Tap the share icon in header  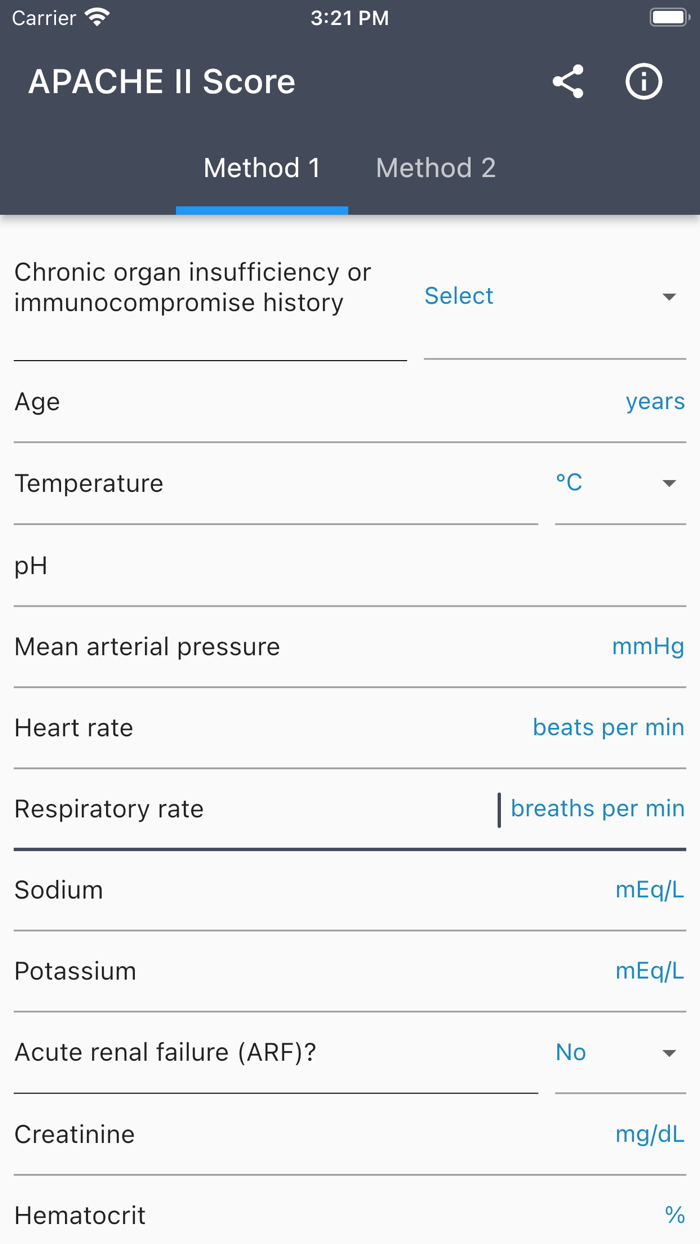coord(568,82)
